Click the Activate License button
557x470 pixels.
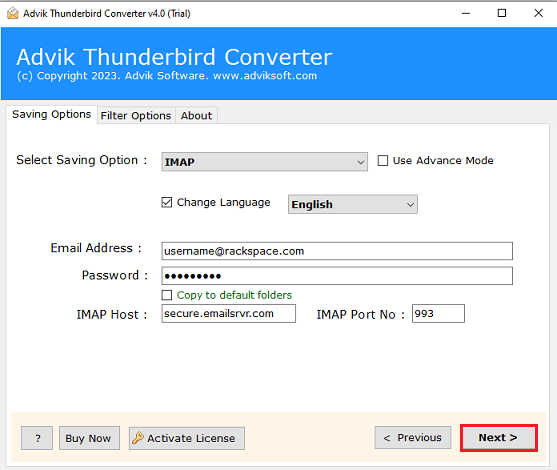coord(186,438)
